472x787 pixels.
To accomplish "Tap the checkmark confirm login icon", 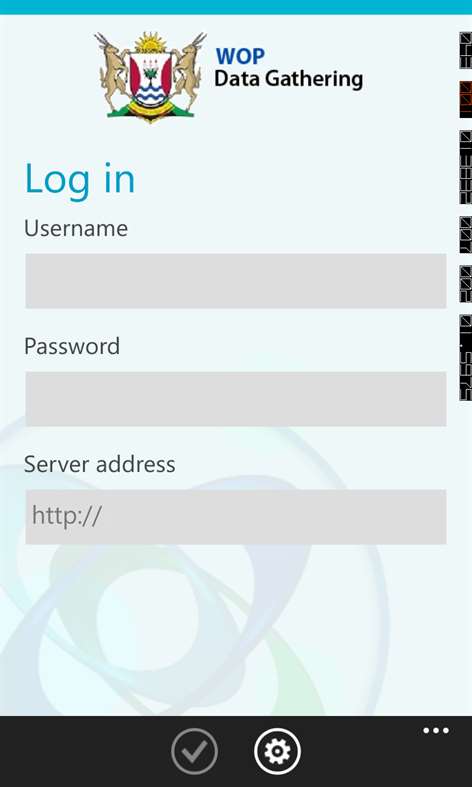I will point(194,751).
